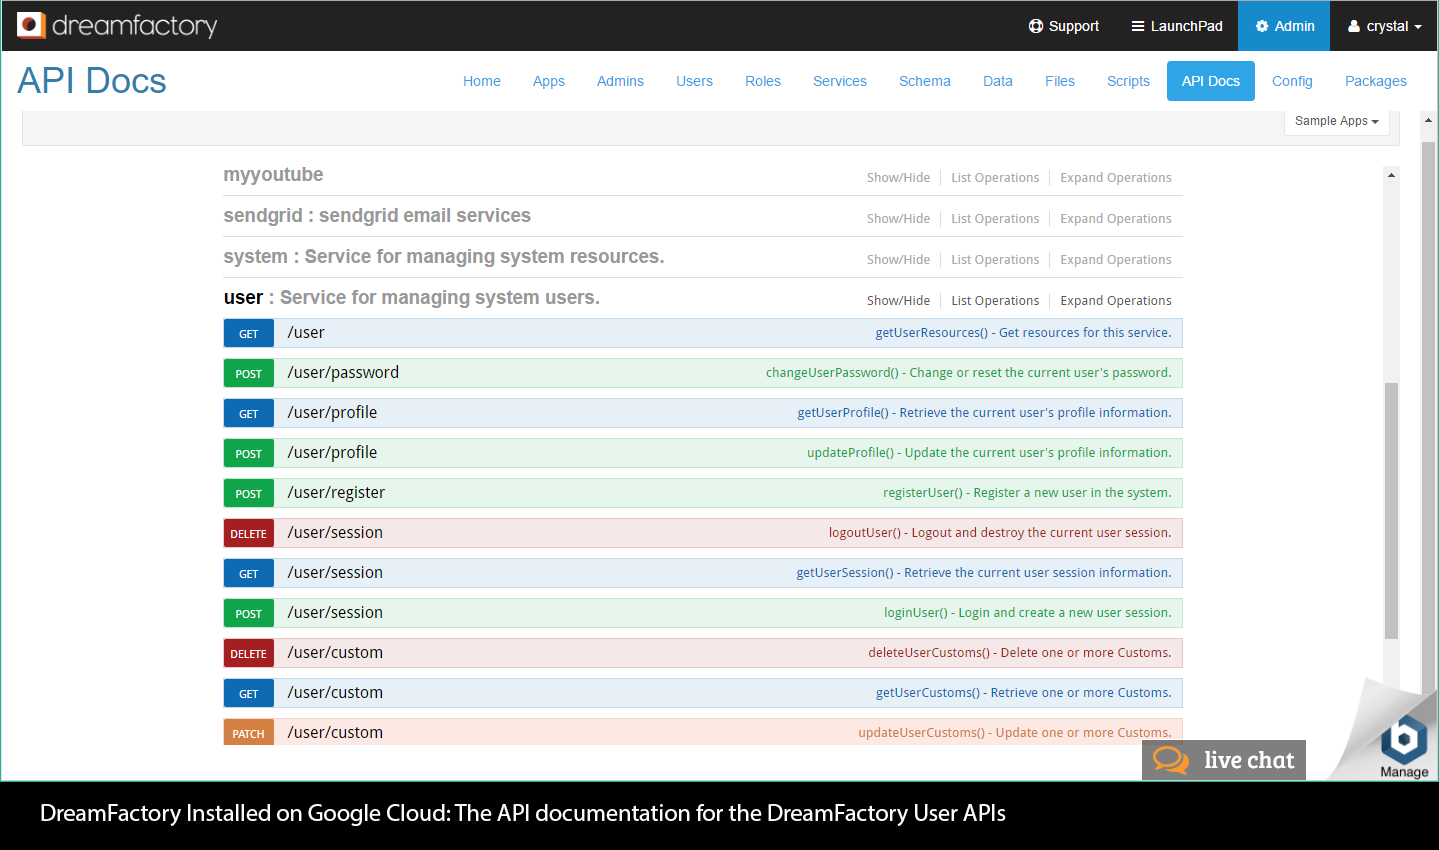
Task: Expand Operations for the system service
Action: [1115, 259]
